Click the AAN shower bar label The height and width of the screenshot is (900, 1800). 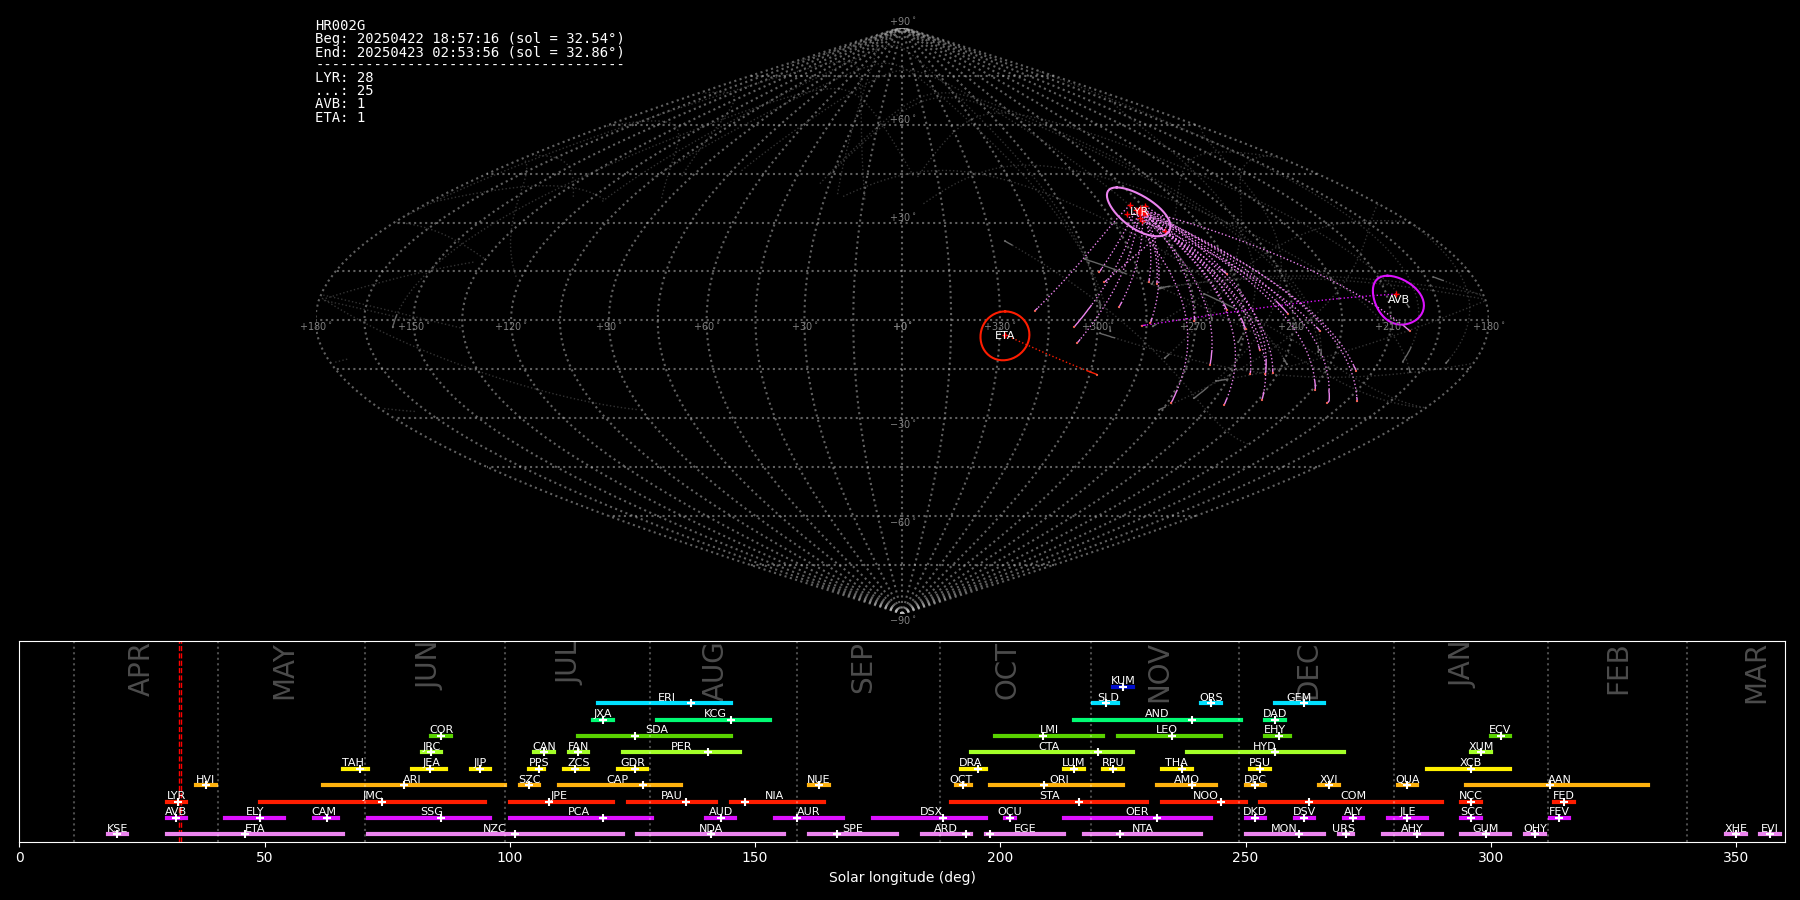[1559, 780]
